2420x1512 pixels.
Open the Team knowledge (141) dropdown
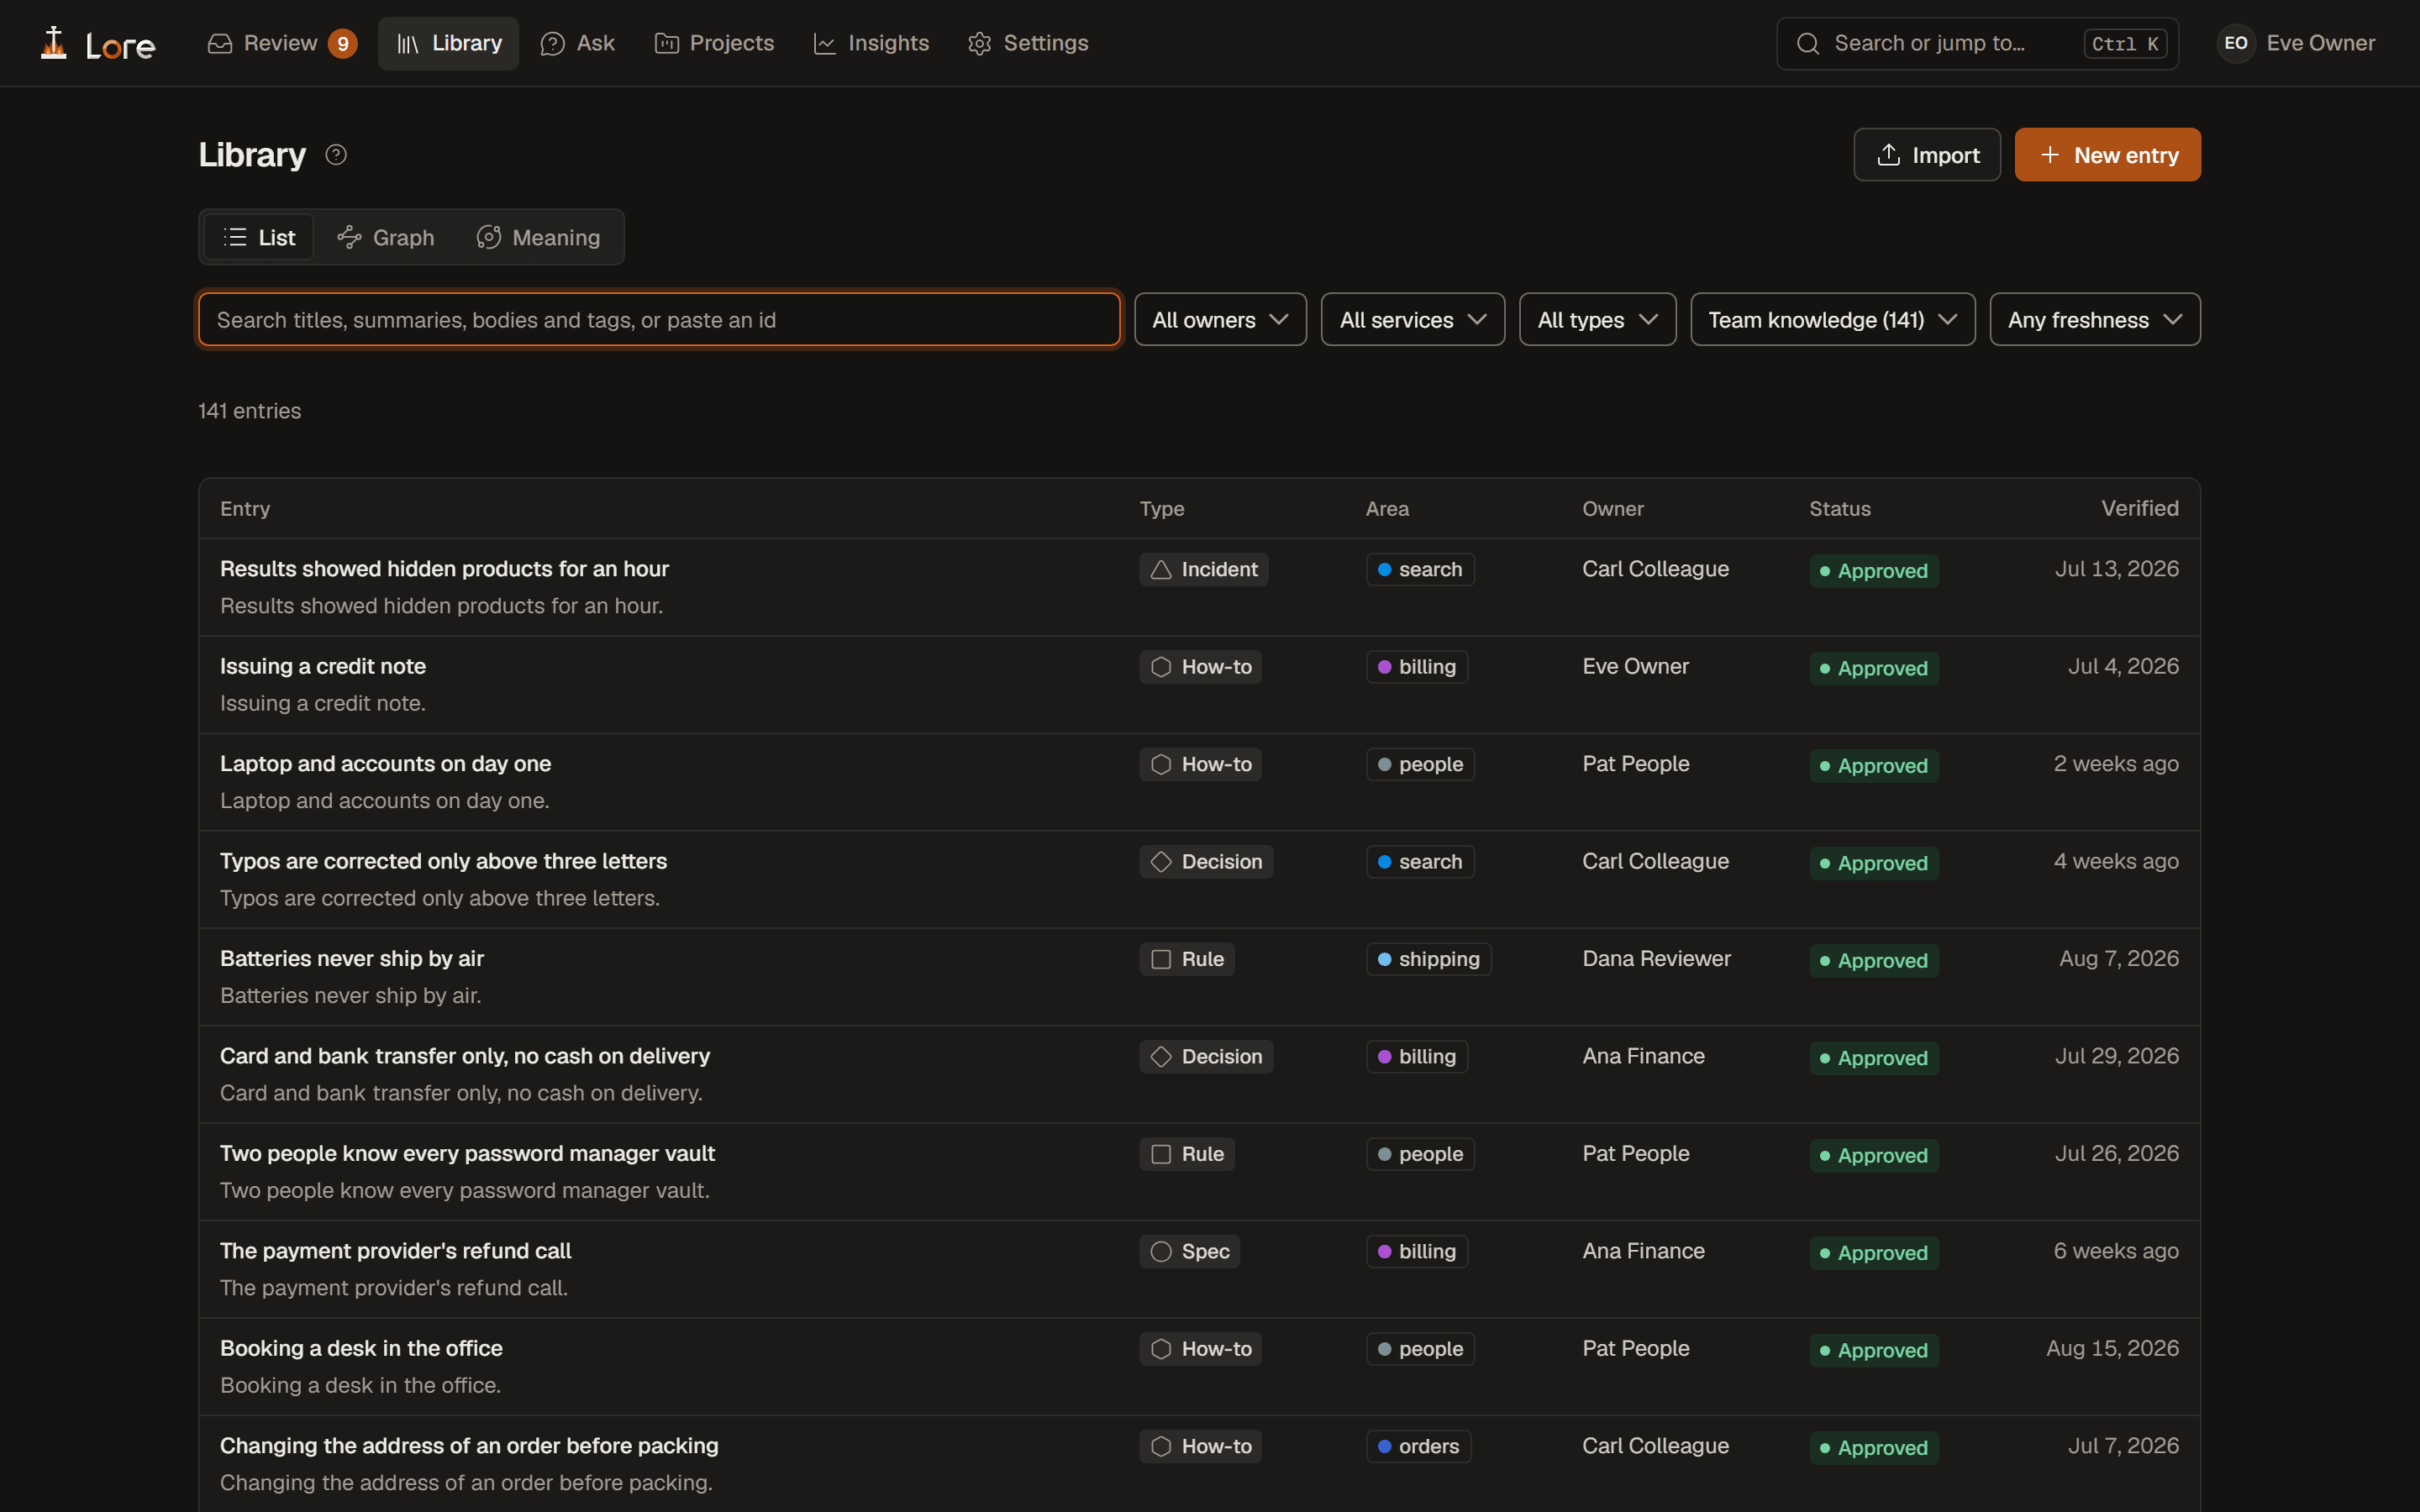pyautogui.click(x=1833, y=320)
